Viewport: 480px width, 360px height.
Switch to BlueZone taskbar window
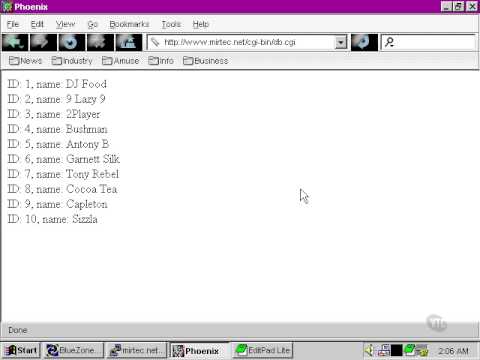[74, 350]
